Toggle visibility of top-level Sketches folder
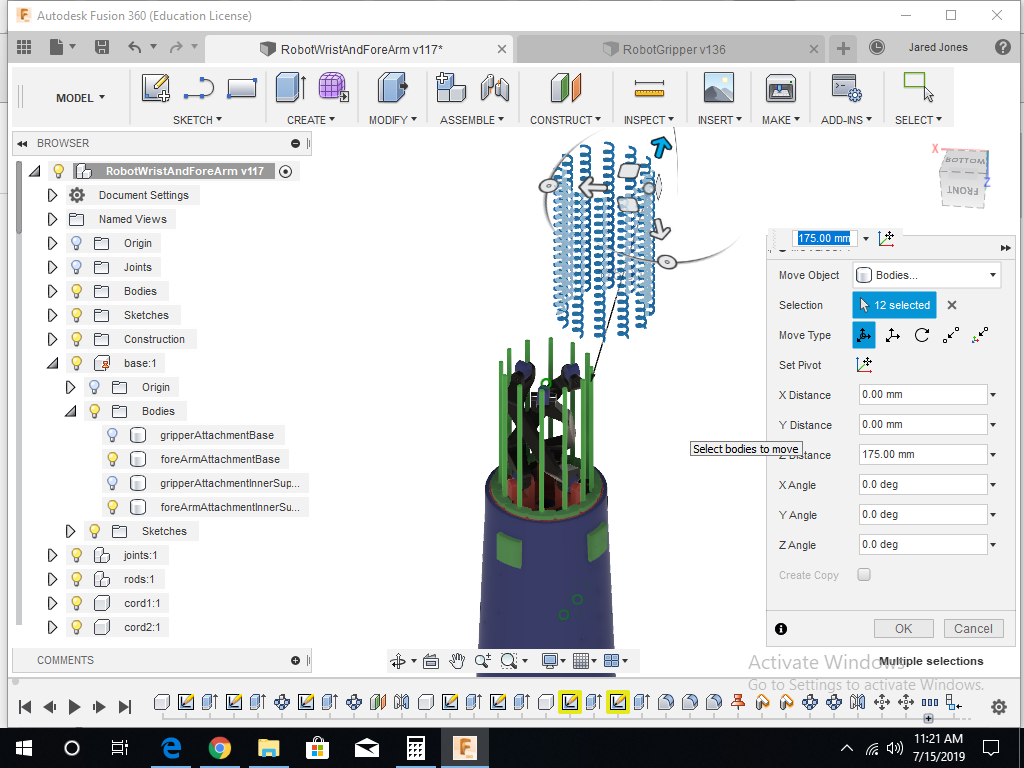The height and width of the screenshot is (768, 1024). click(x=76, y=315)
